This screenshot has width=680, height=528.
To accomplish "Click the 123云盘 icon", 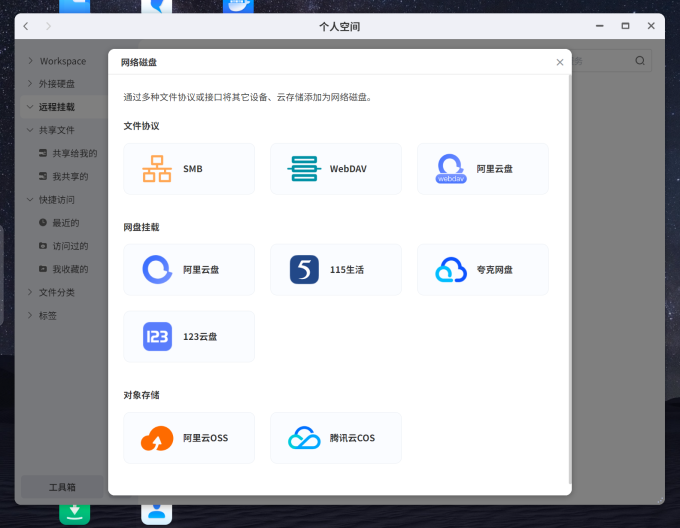I will click(157, 336).
